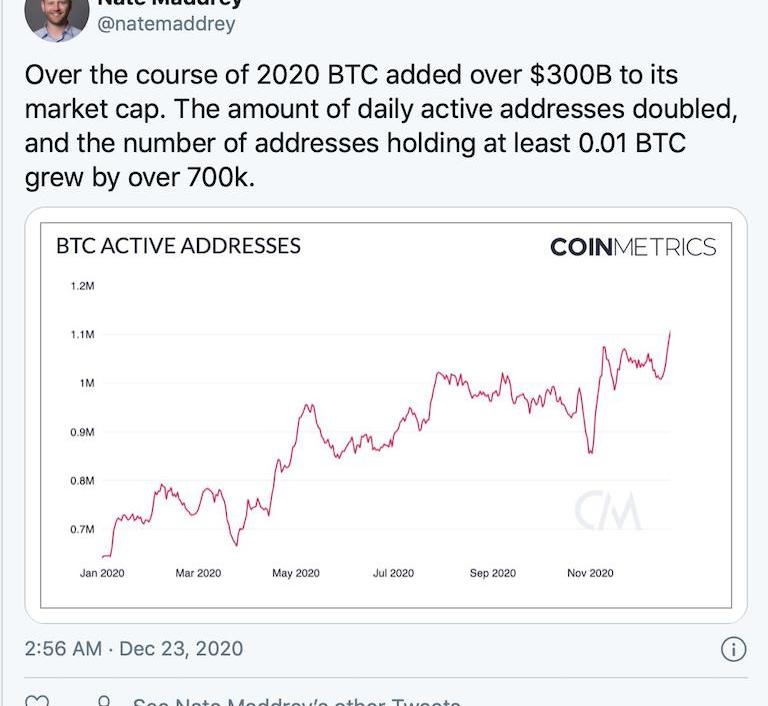The image size is (768, 706).
Task: Open the embedded BTC chart image
Action: point(386,415)
